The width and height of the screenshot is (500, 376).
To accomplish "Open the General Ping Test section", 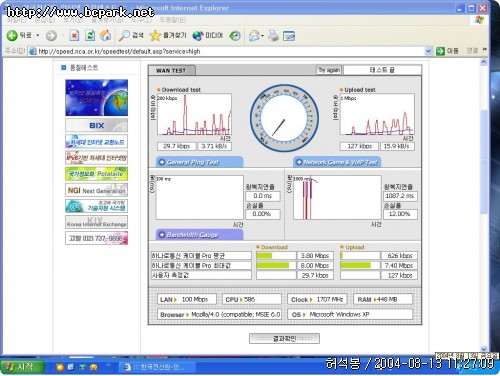I will (199, 162).
